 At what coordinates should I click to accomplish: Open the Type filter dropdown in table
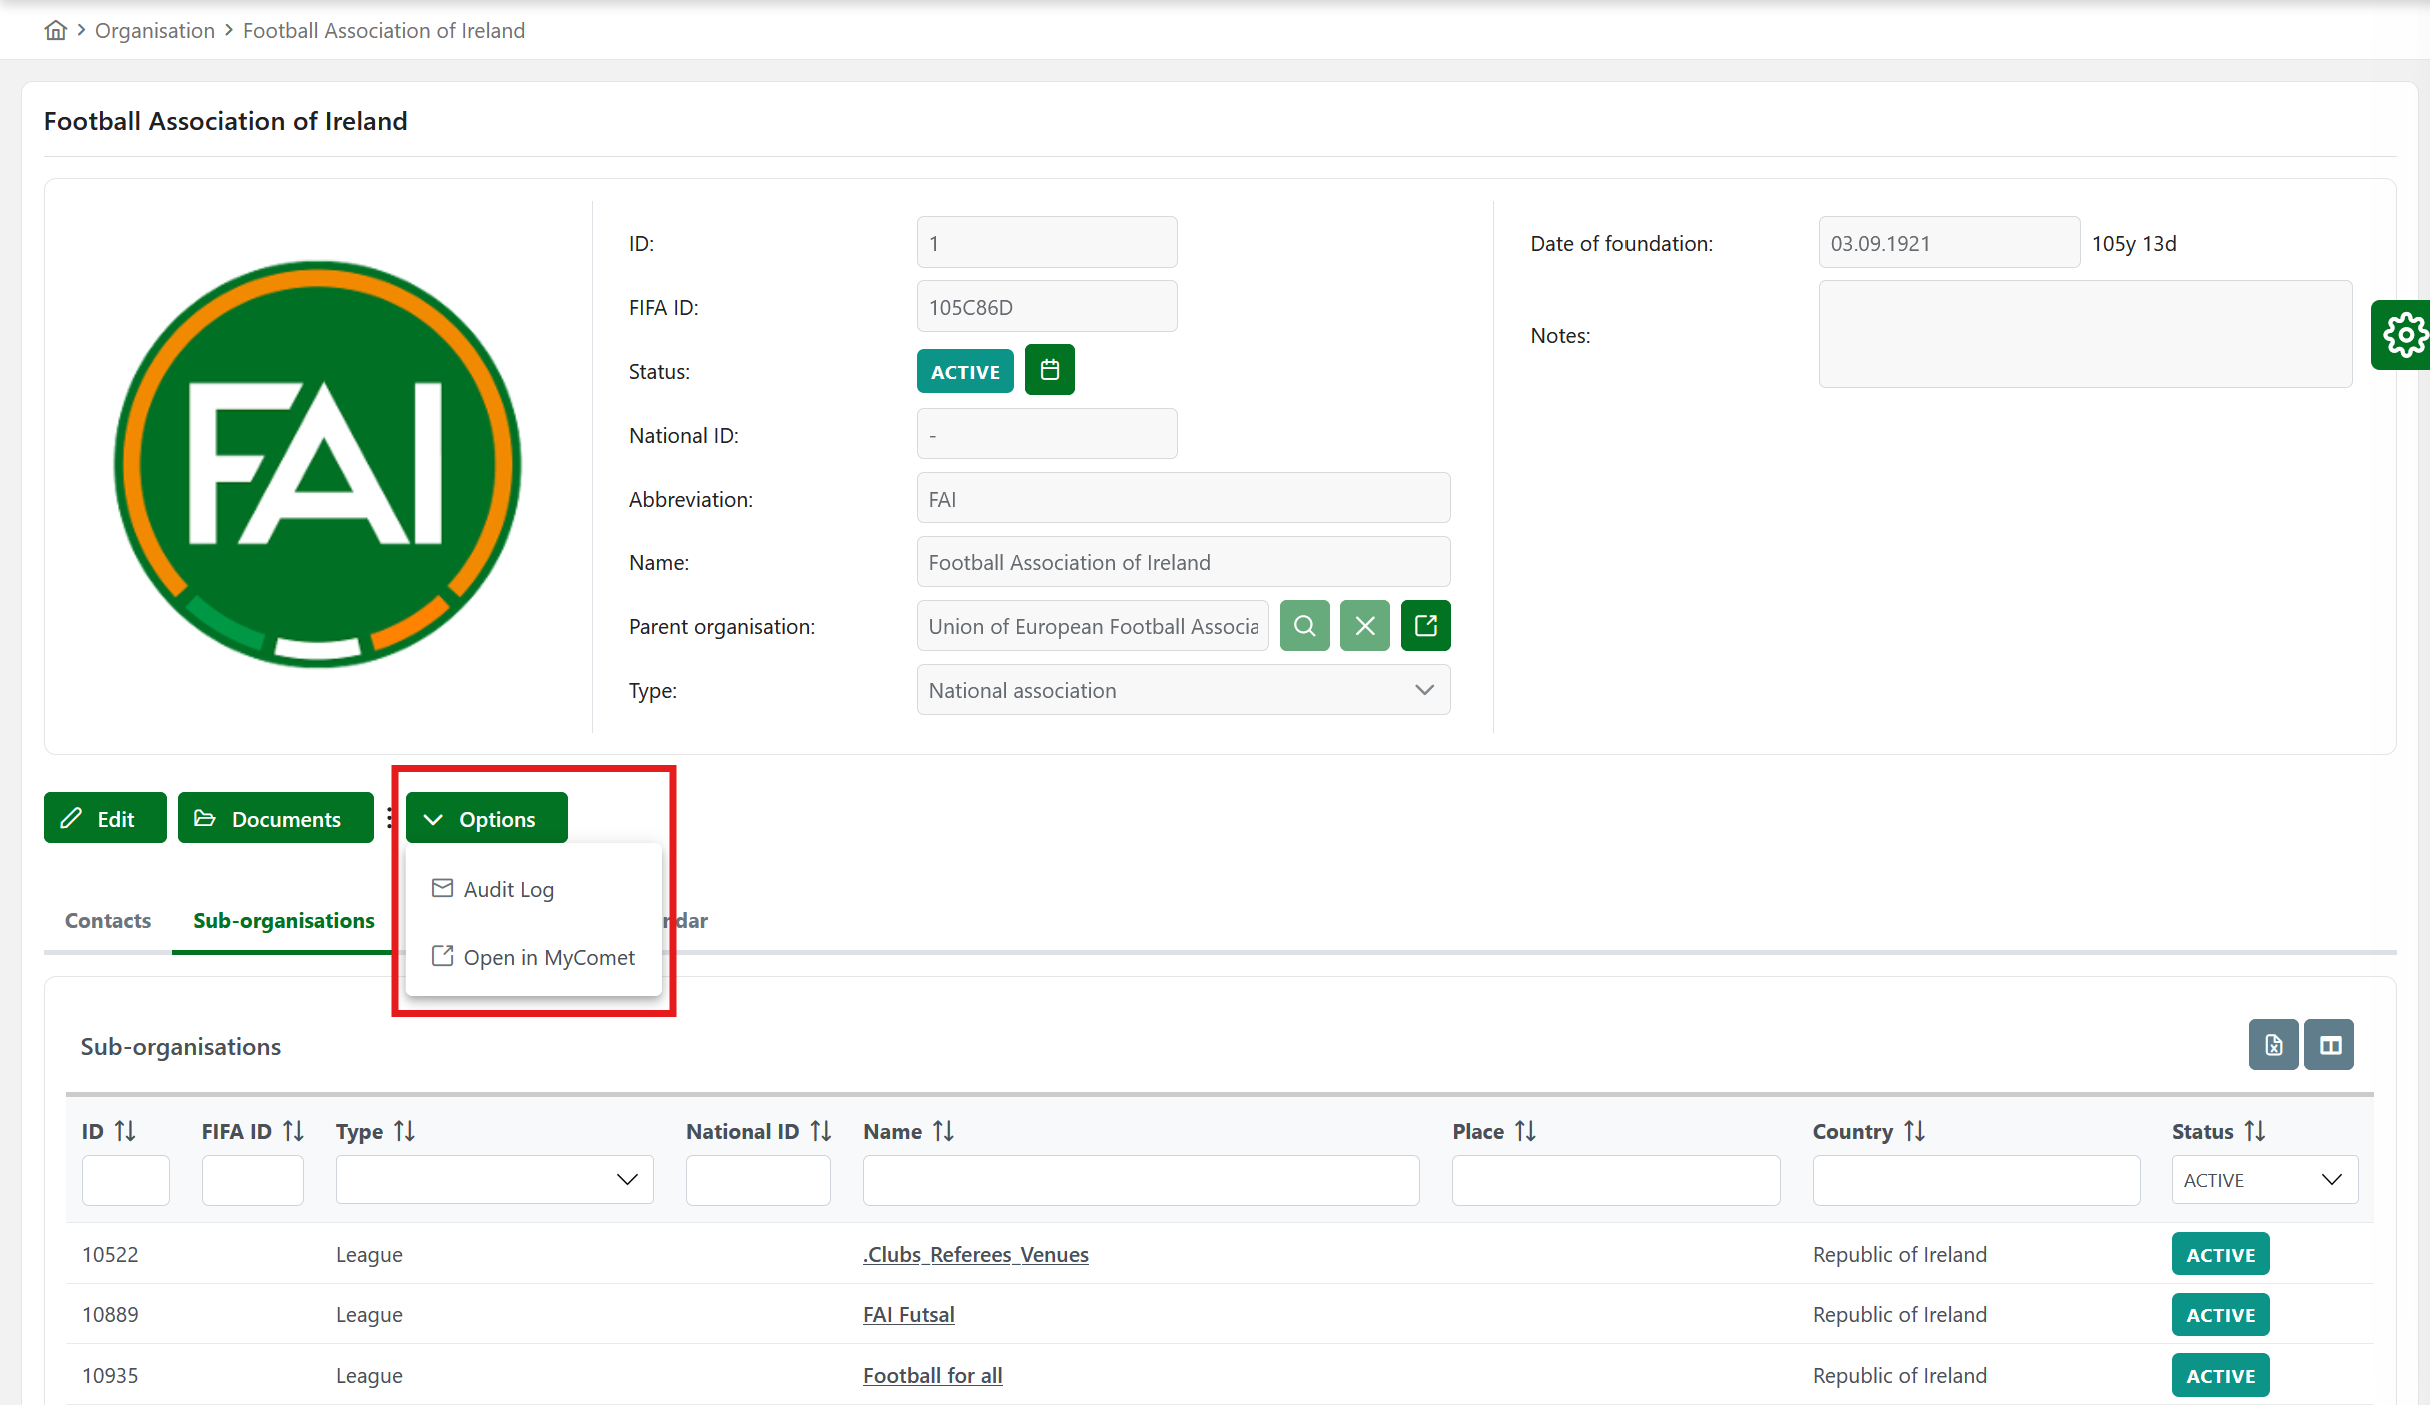coord(494,1180)
